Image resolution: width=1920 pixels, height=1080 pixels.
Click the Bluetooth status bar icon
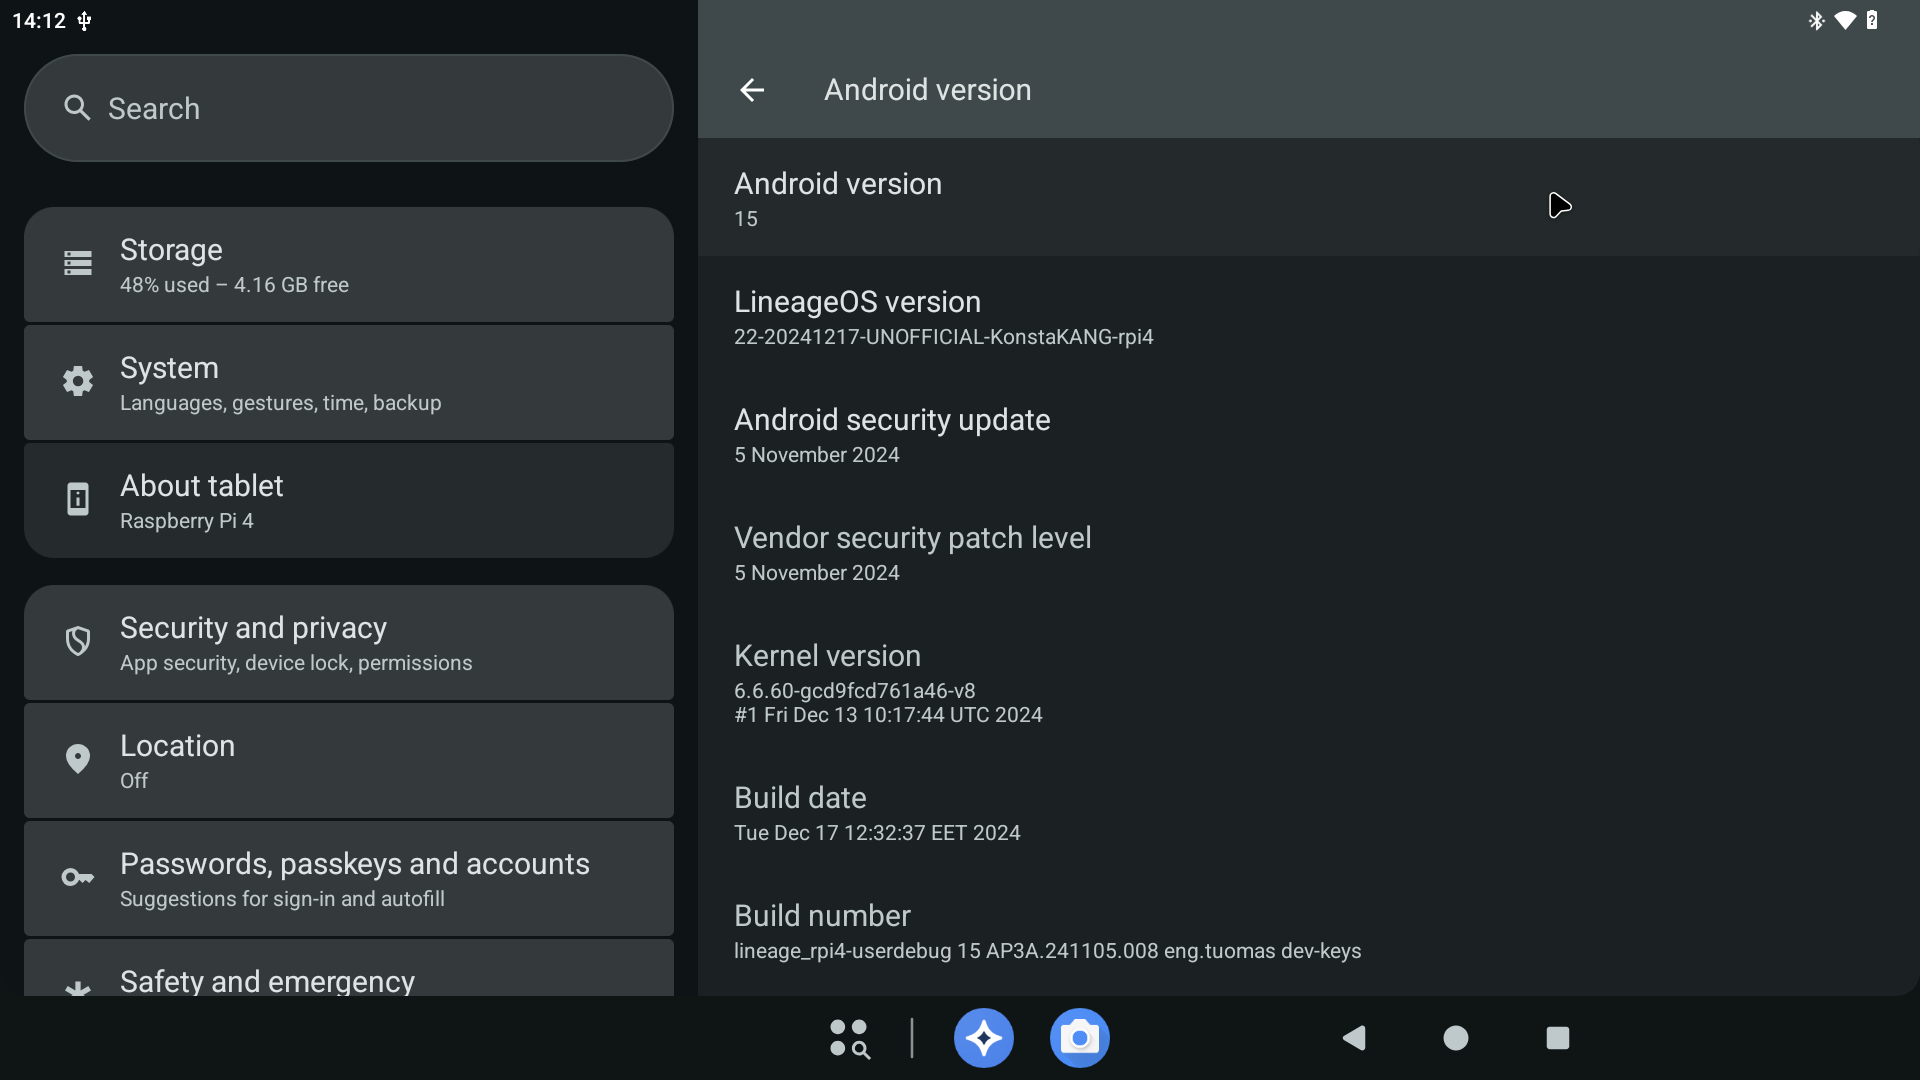tap(1816, 20)
